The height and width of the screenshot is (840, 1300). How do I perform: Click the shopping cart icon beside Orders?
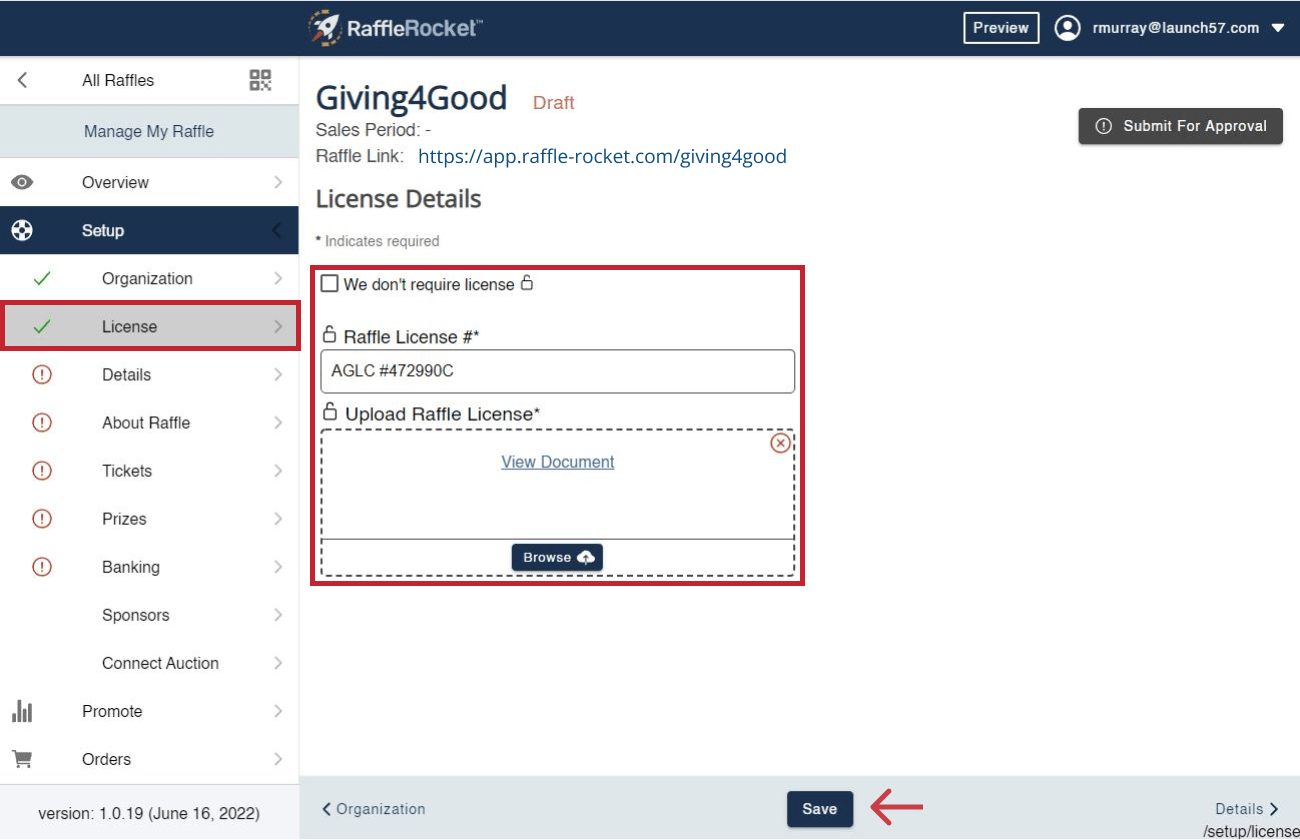tap(22, 759)
